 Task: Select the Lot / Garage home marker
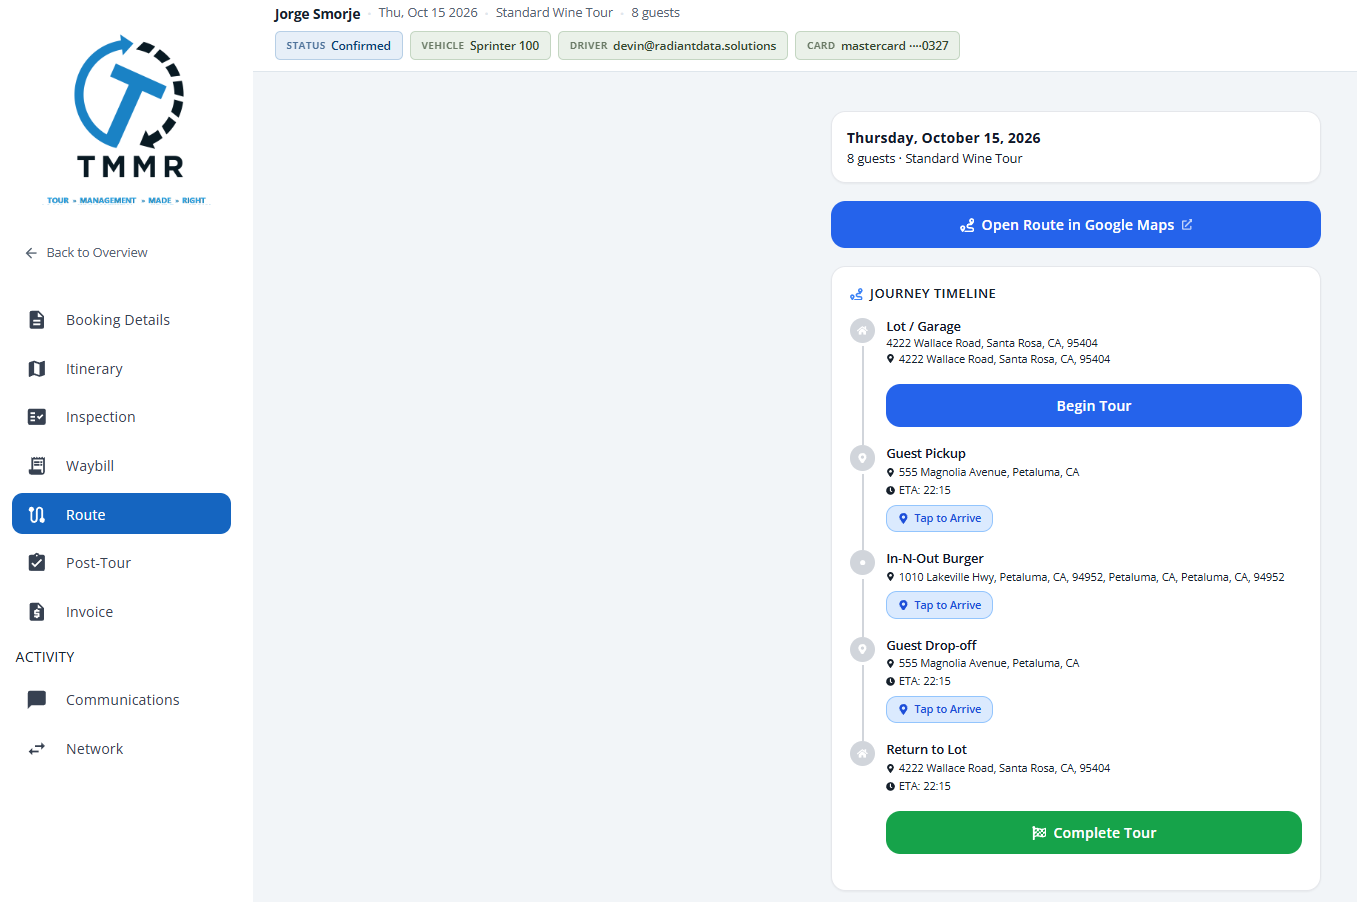(x=862, y=330)
